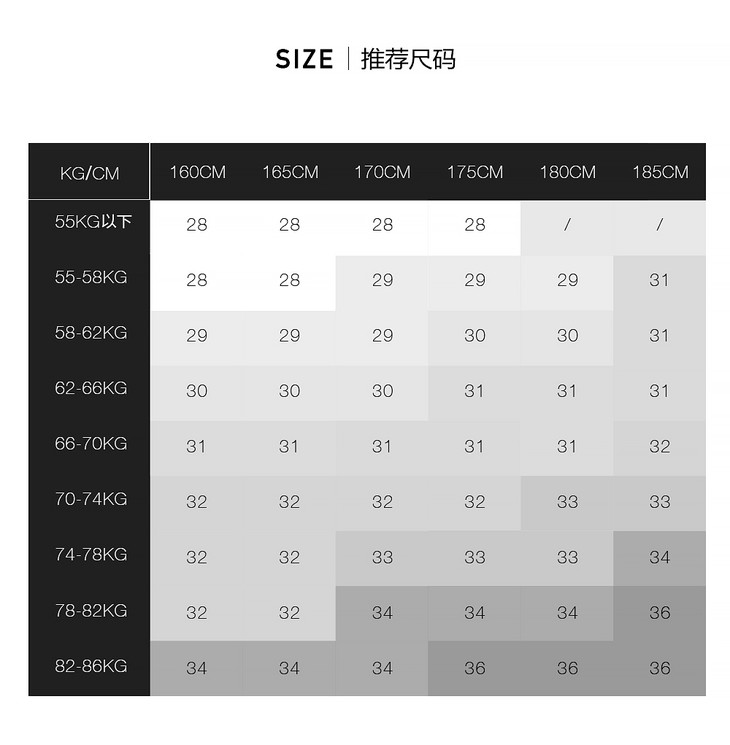
Task: Click the KG/CM corner header cell
Action: (x=89, y=173)
